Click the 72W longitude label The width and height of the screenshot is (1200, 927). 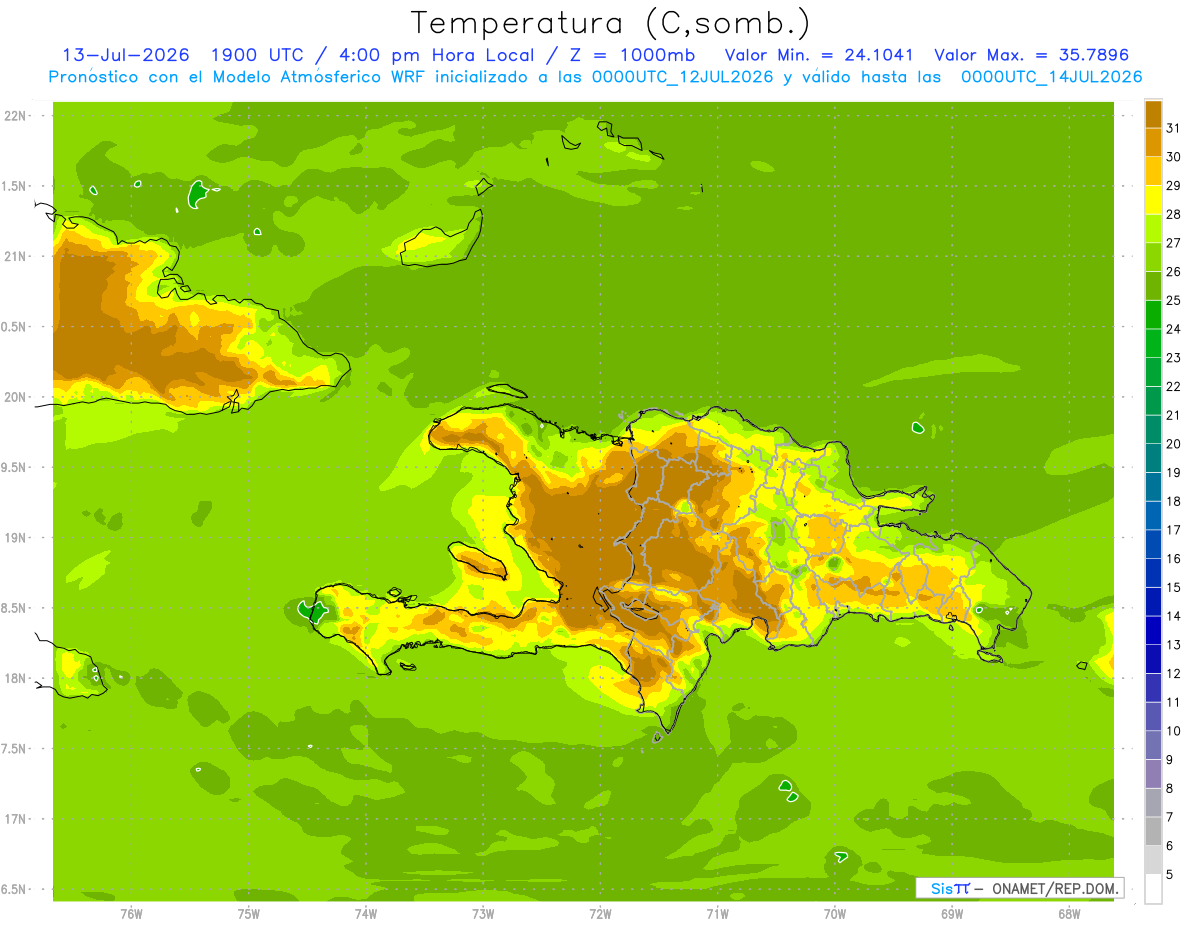coord(601,913)
